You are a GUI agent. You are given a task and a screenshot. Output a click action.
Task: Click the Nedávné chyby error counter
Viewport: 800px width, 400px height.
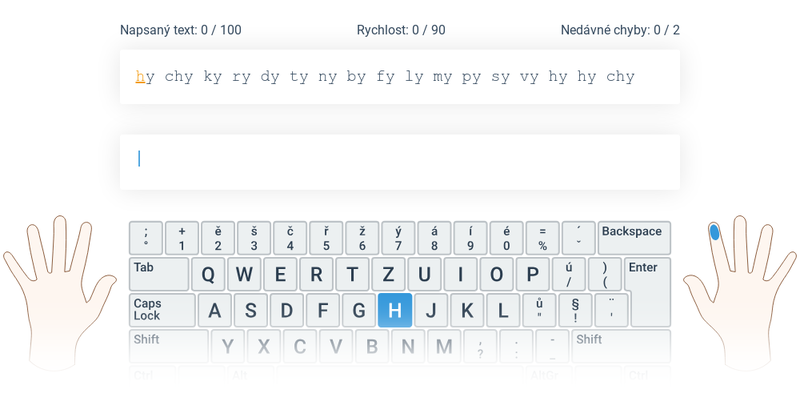tap(620, 30)
